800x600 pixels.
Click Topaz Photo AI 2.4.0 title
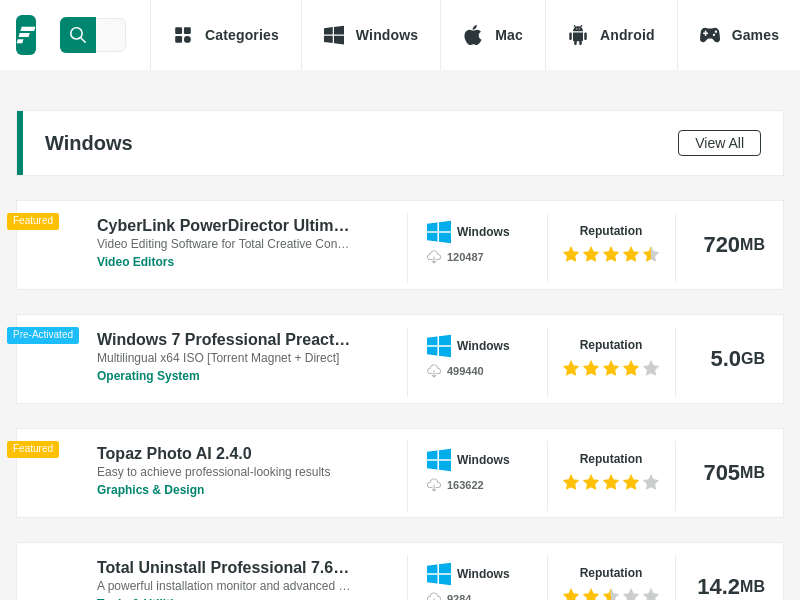click(174, 454)
